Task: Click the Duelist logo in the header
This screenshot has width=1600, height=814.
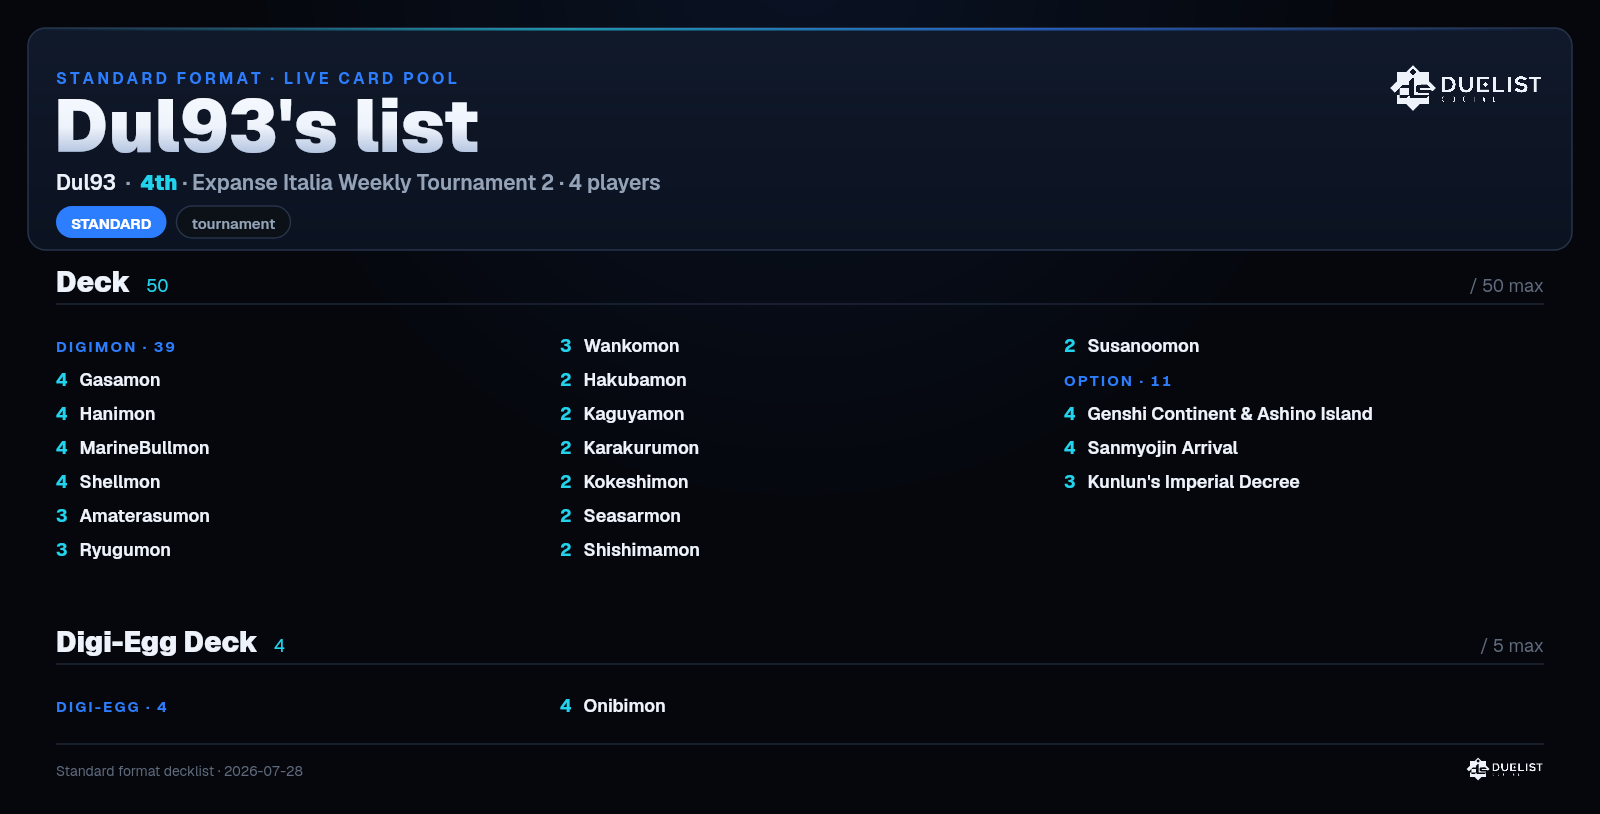Action: [1466, 87]
